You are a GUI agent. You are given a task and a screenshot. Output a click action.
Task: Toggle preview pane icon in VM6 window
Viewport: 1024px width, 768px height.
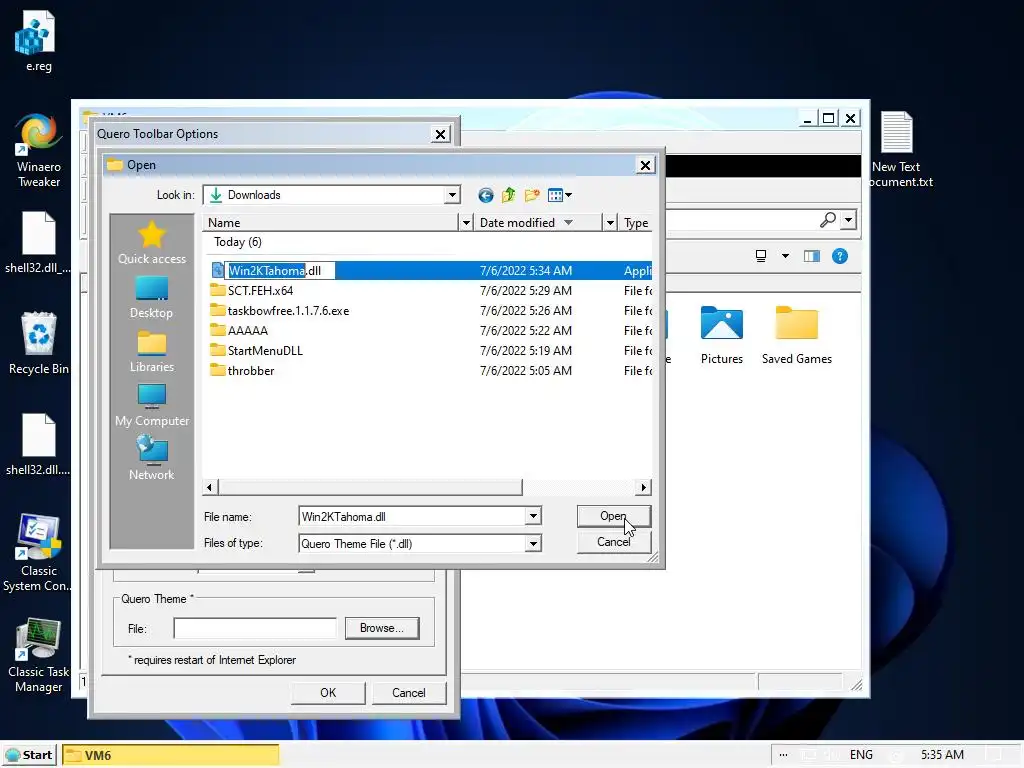(x=812, y=256)
